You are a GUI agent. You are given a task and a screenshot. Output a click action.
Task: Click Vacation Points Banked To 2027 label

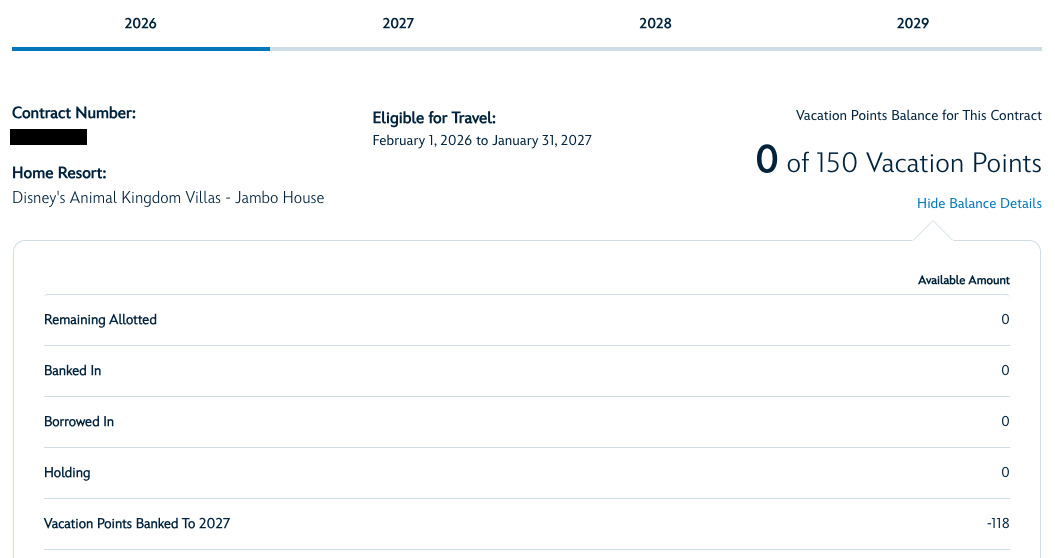click(x=137, y=524)
